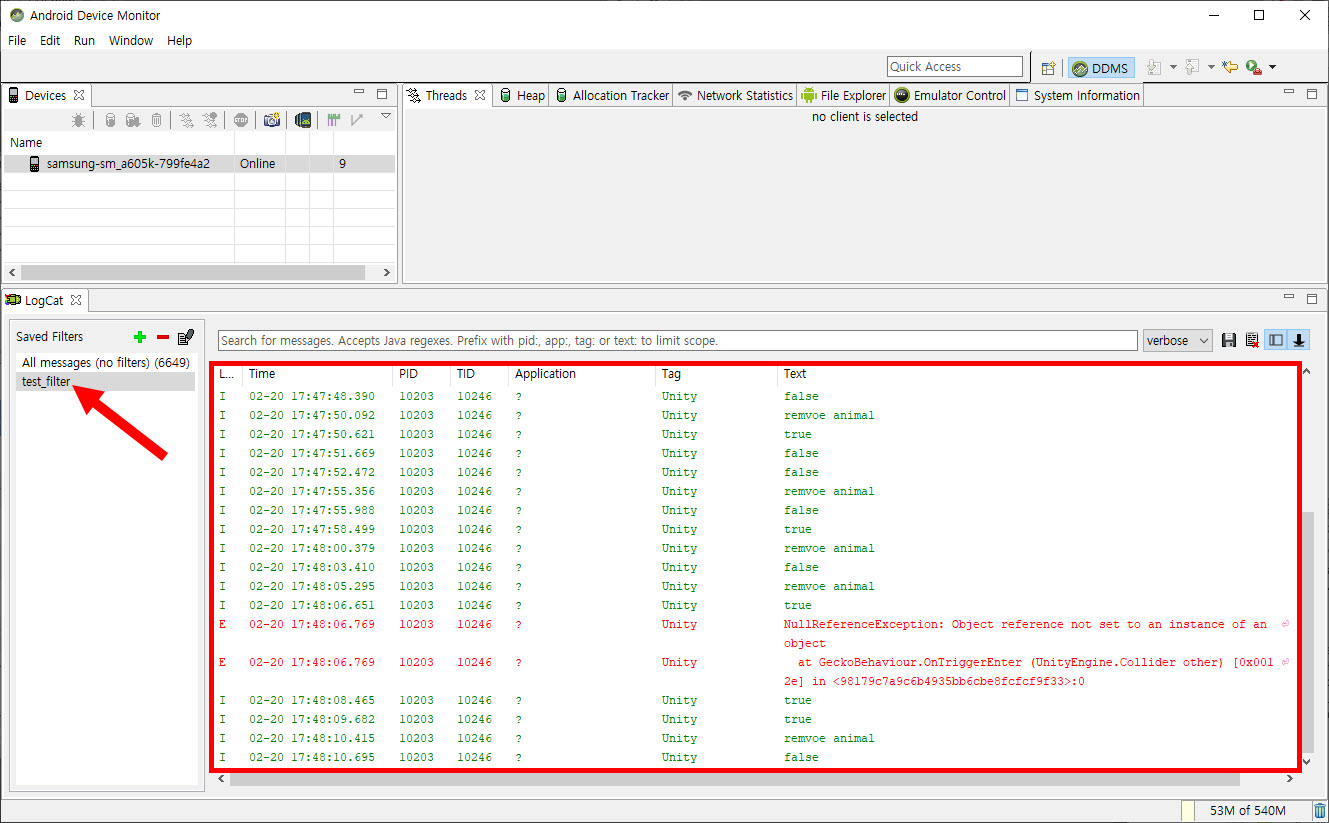Click the Next Annotation icon in the main toolbar
This screenshot has width=1329, height=823.
(x=1154, y=67)
